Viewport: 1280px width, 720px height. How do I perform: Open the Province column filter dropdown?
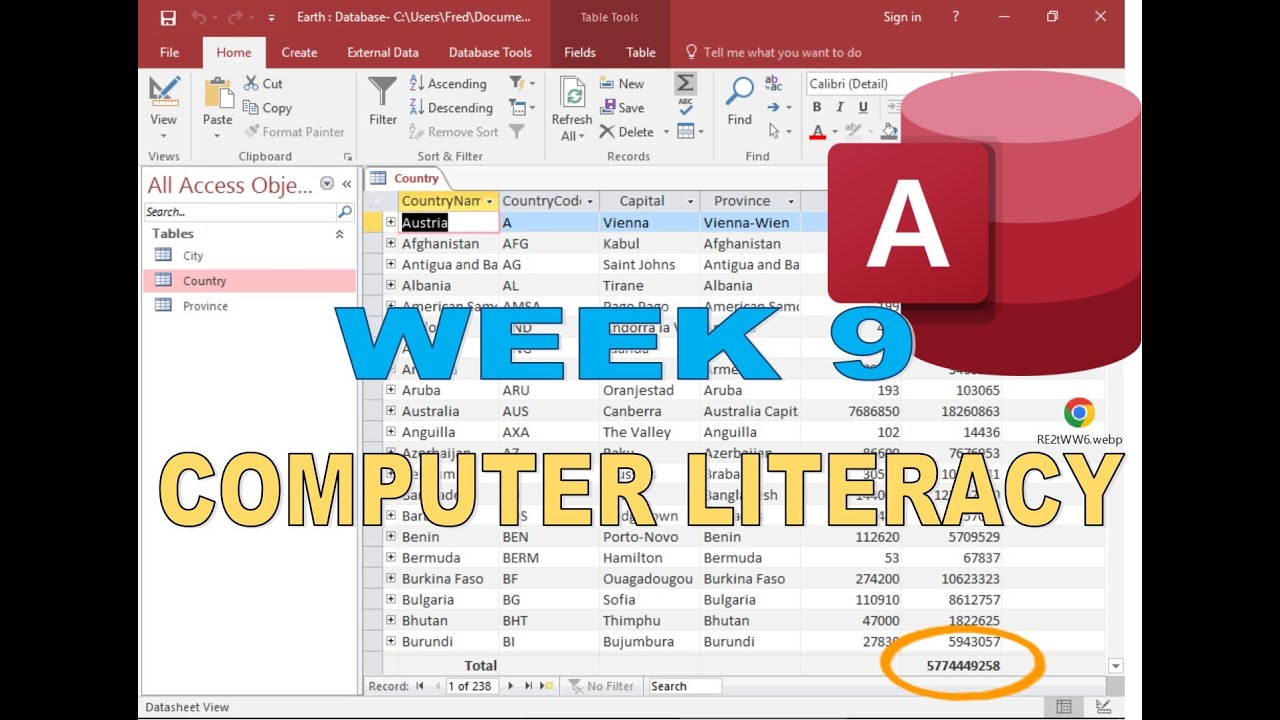791,202
